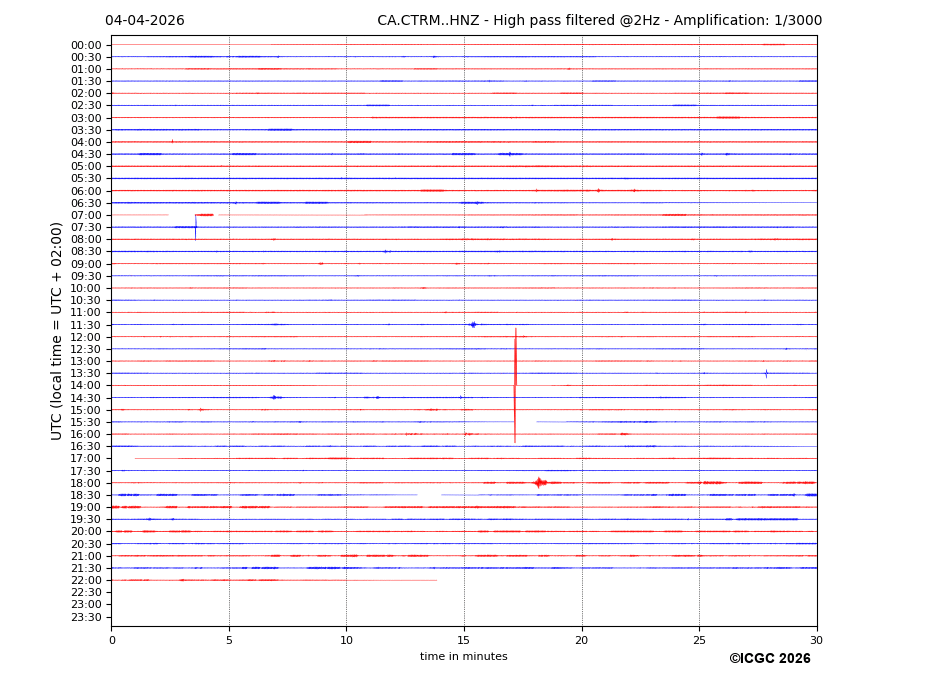The width and height of the screenshot is (927, 696).
Task: Click the 'time in minutes' axis label
Action: pyautogui.click(x=463, y=657)
